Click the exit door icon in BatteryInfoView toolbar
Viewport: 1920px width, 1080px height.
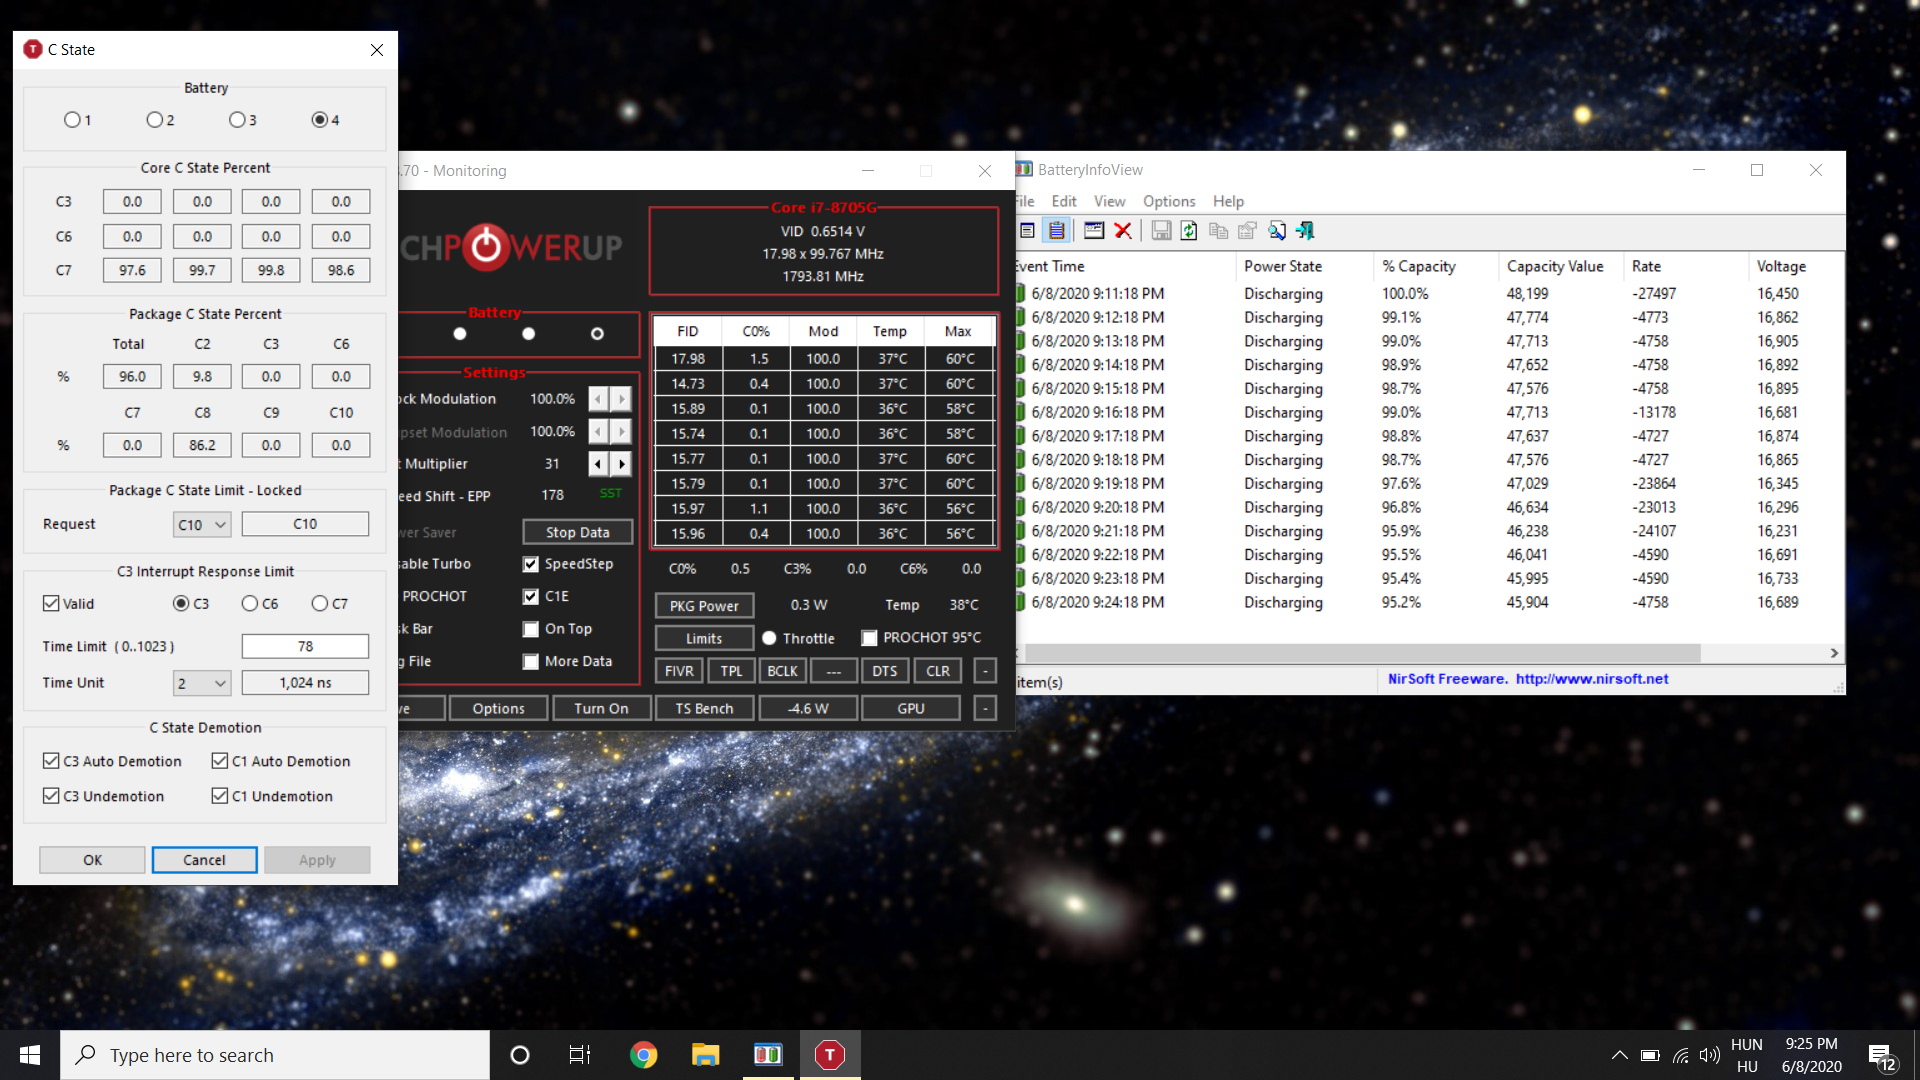pos(1305,231)
